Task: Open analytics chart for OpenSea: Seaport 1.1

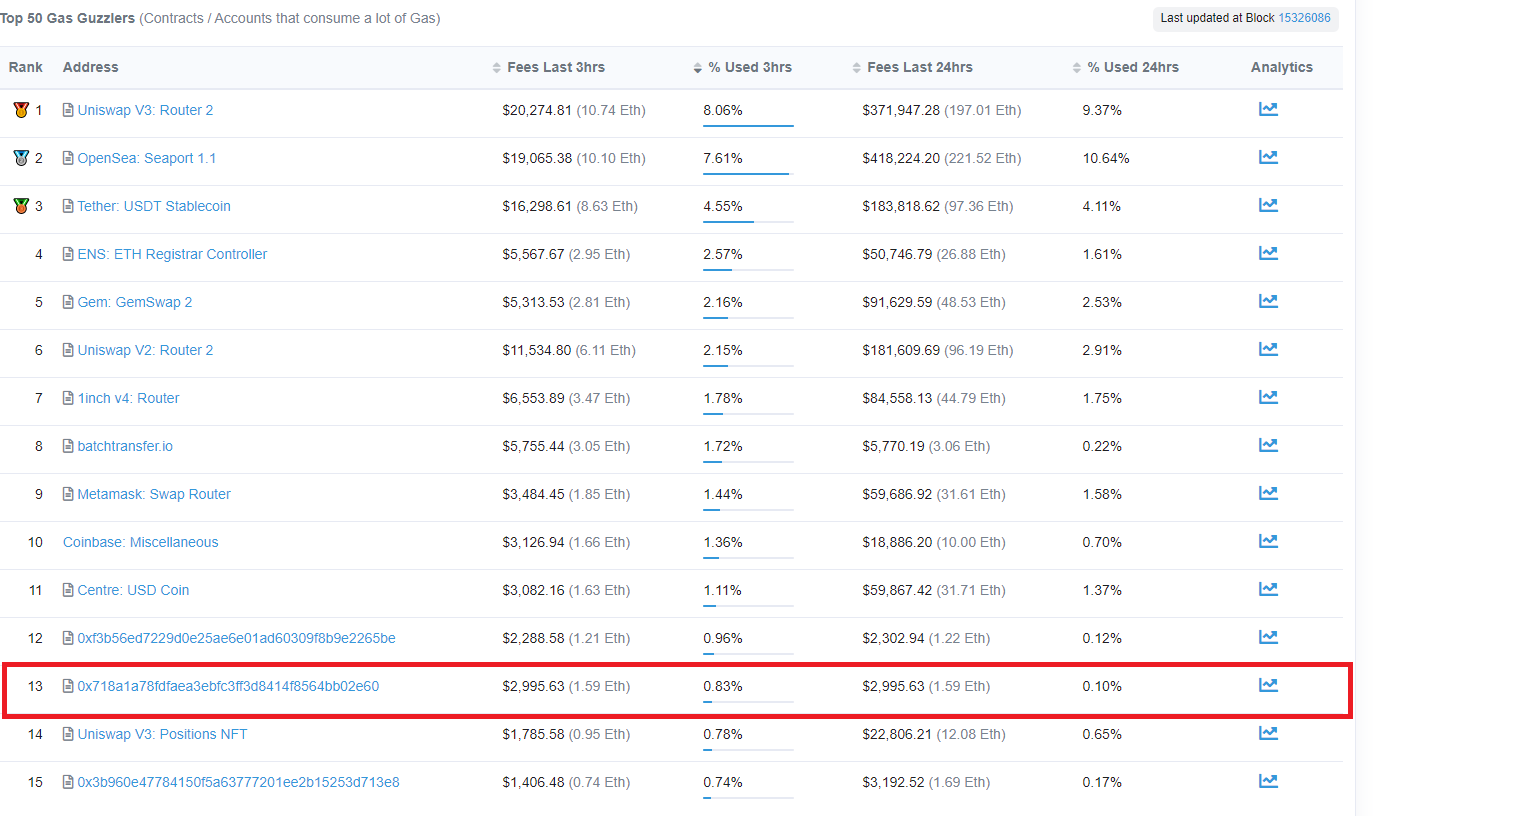Action: coord(1268,157)
